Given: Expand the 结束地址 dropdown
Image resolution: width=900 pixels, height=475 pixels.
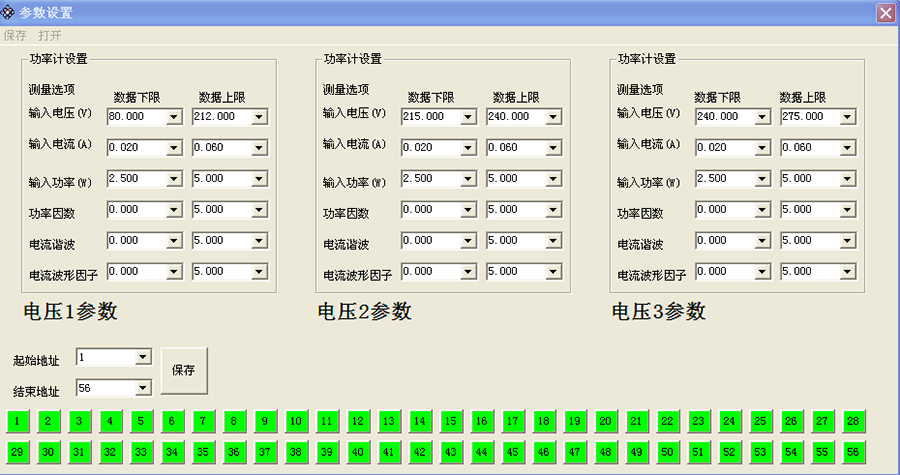Looking at the screenshot, I should coord(143,388).
